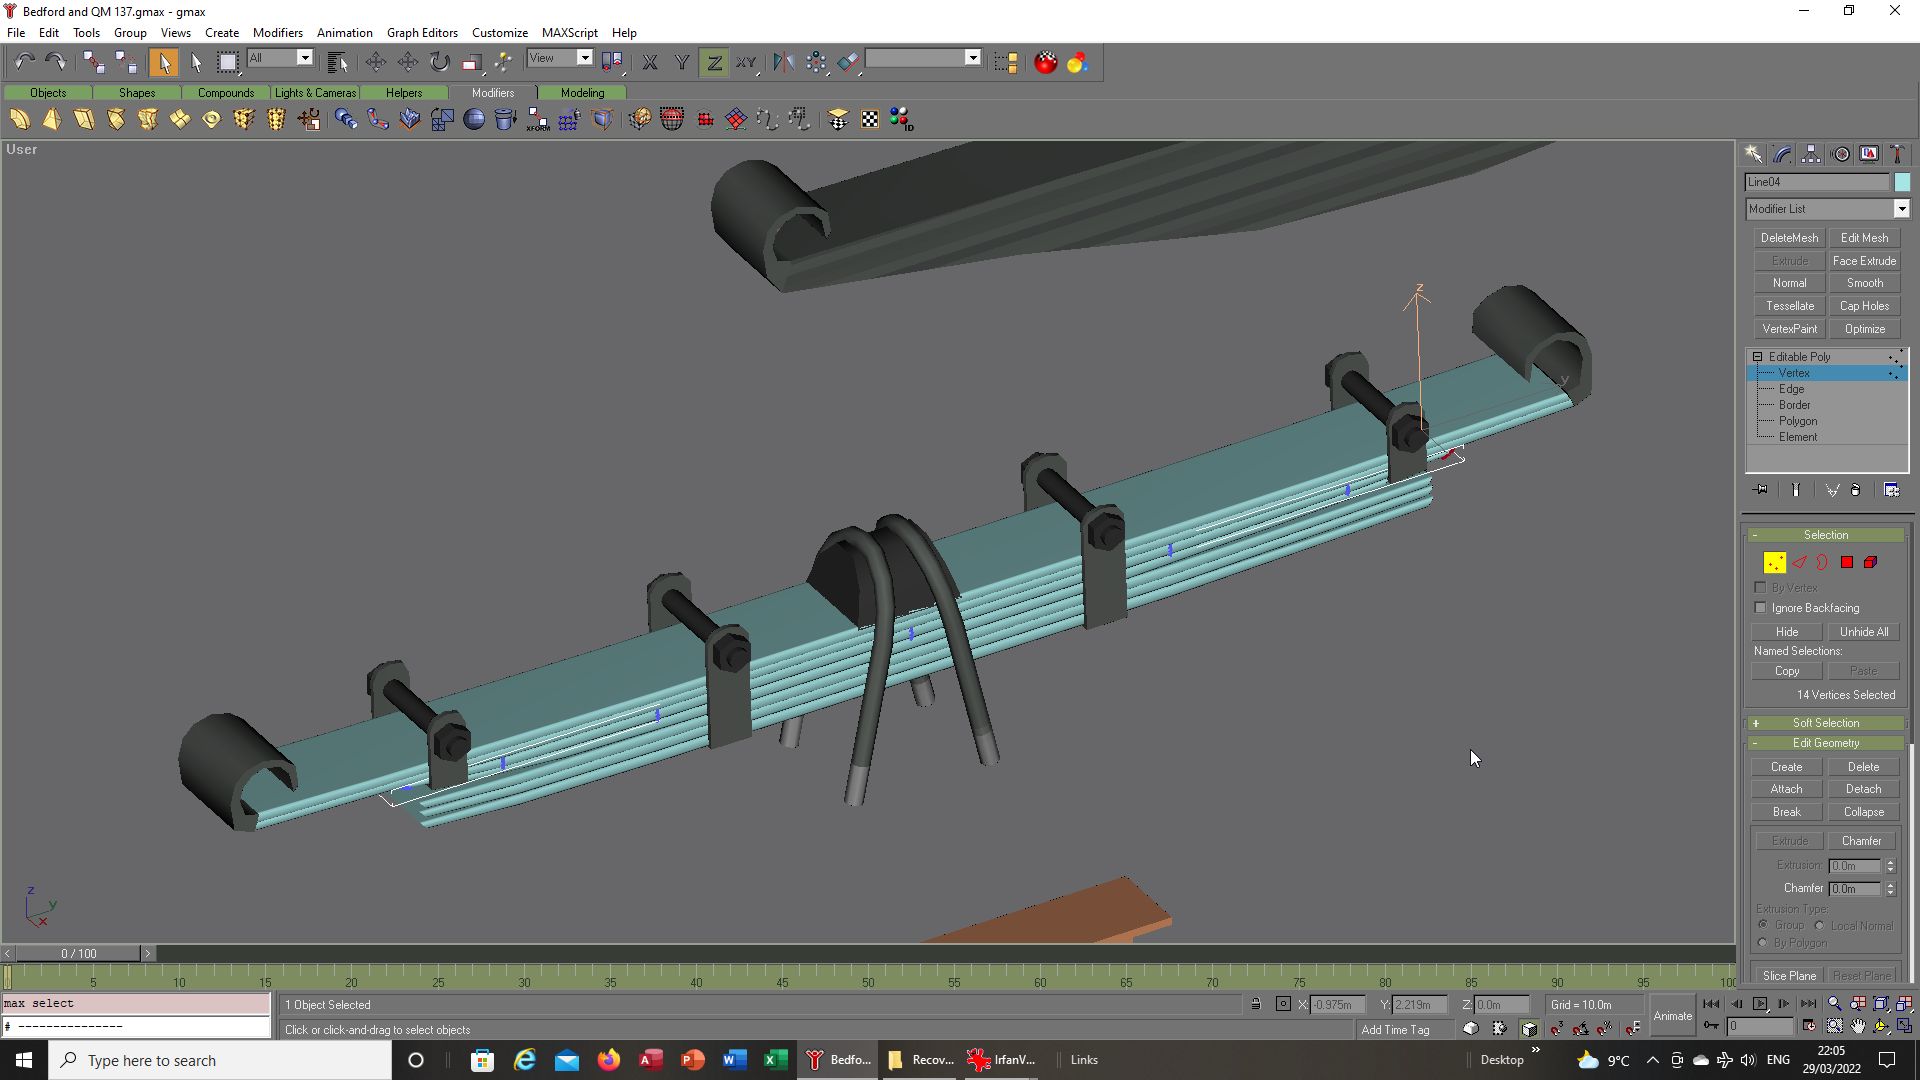Click the Mirror Selected Objects icon
Viewport: 1920px width, 1080px height.
coord(783,62)
